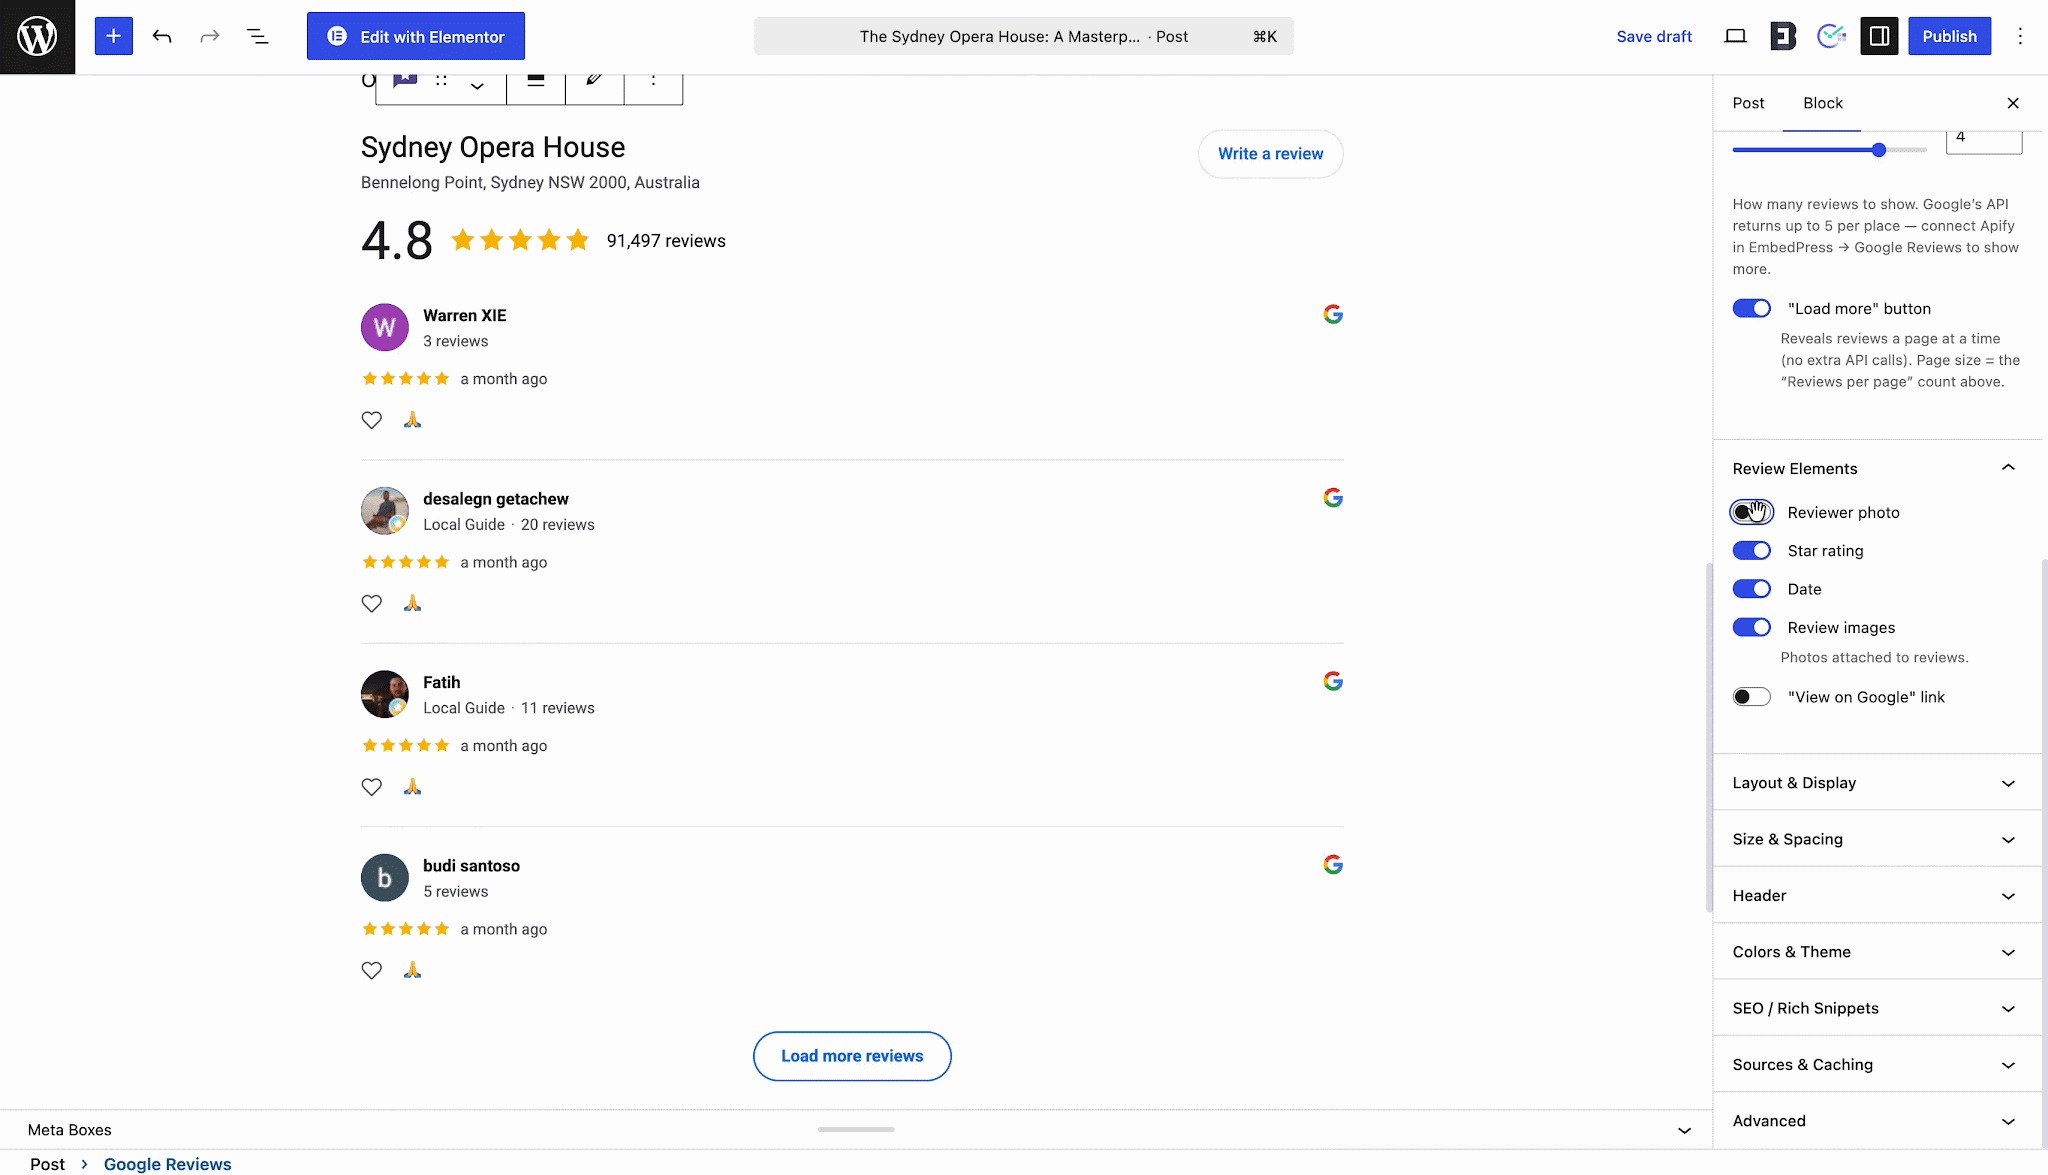Screen dimensions: 2048x1175
Task: Click Edit with Elementor button
Action: click(x=415, y=36)
